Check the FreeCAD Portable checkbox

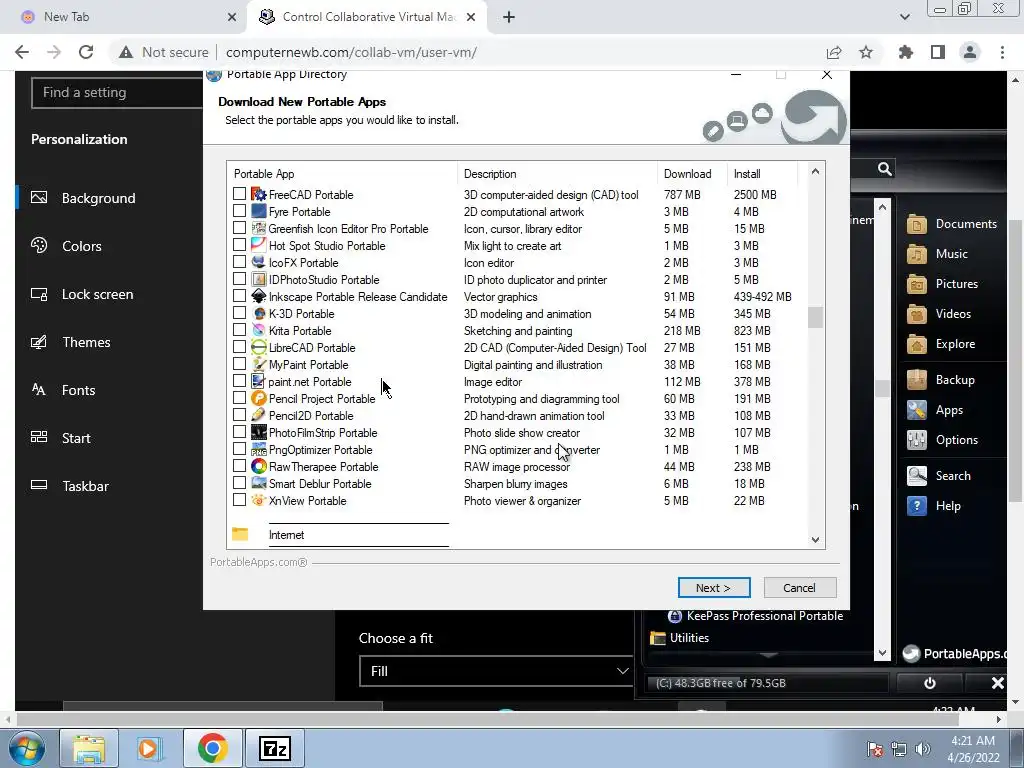coord(240,194)
